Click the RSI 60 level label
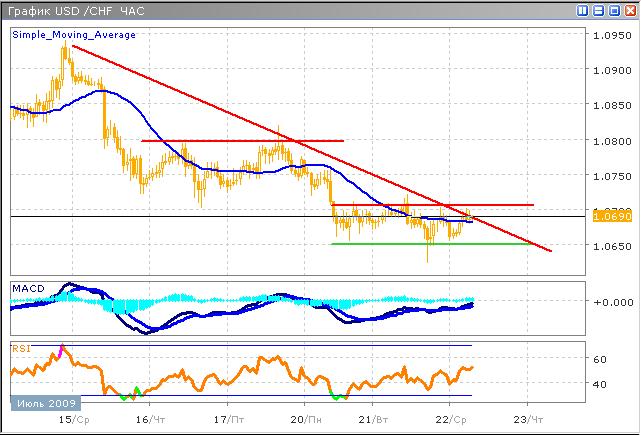This screenshot has width=641, height=435. 601,358
